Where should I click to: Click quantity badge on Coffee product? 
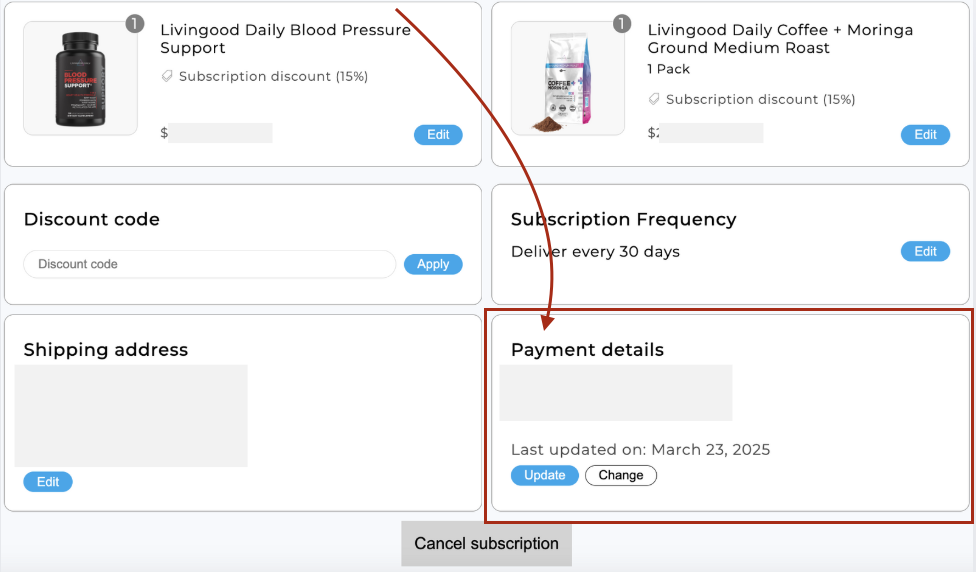tap(621, 24)
